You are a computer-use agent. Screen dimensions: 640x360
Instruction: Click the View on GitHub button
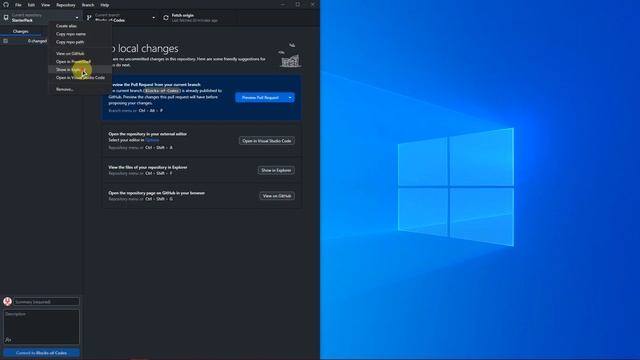tap(277, 196)
